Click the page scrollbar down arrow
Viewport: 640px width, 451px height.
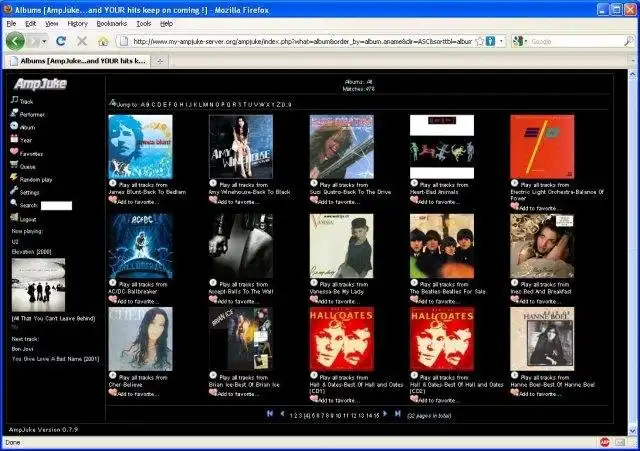point(633,430)
